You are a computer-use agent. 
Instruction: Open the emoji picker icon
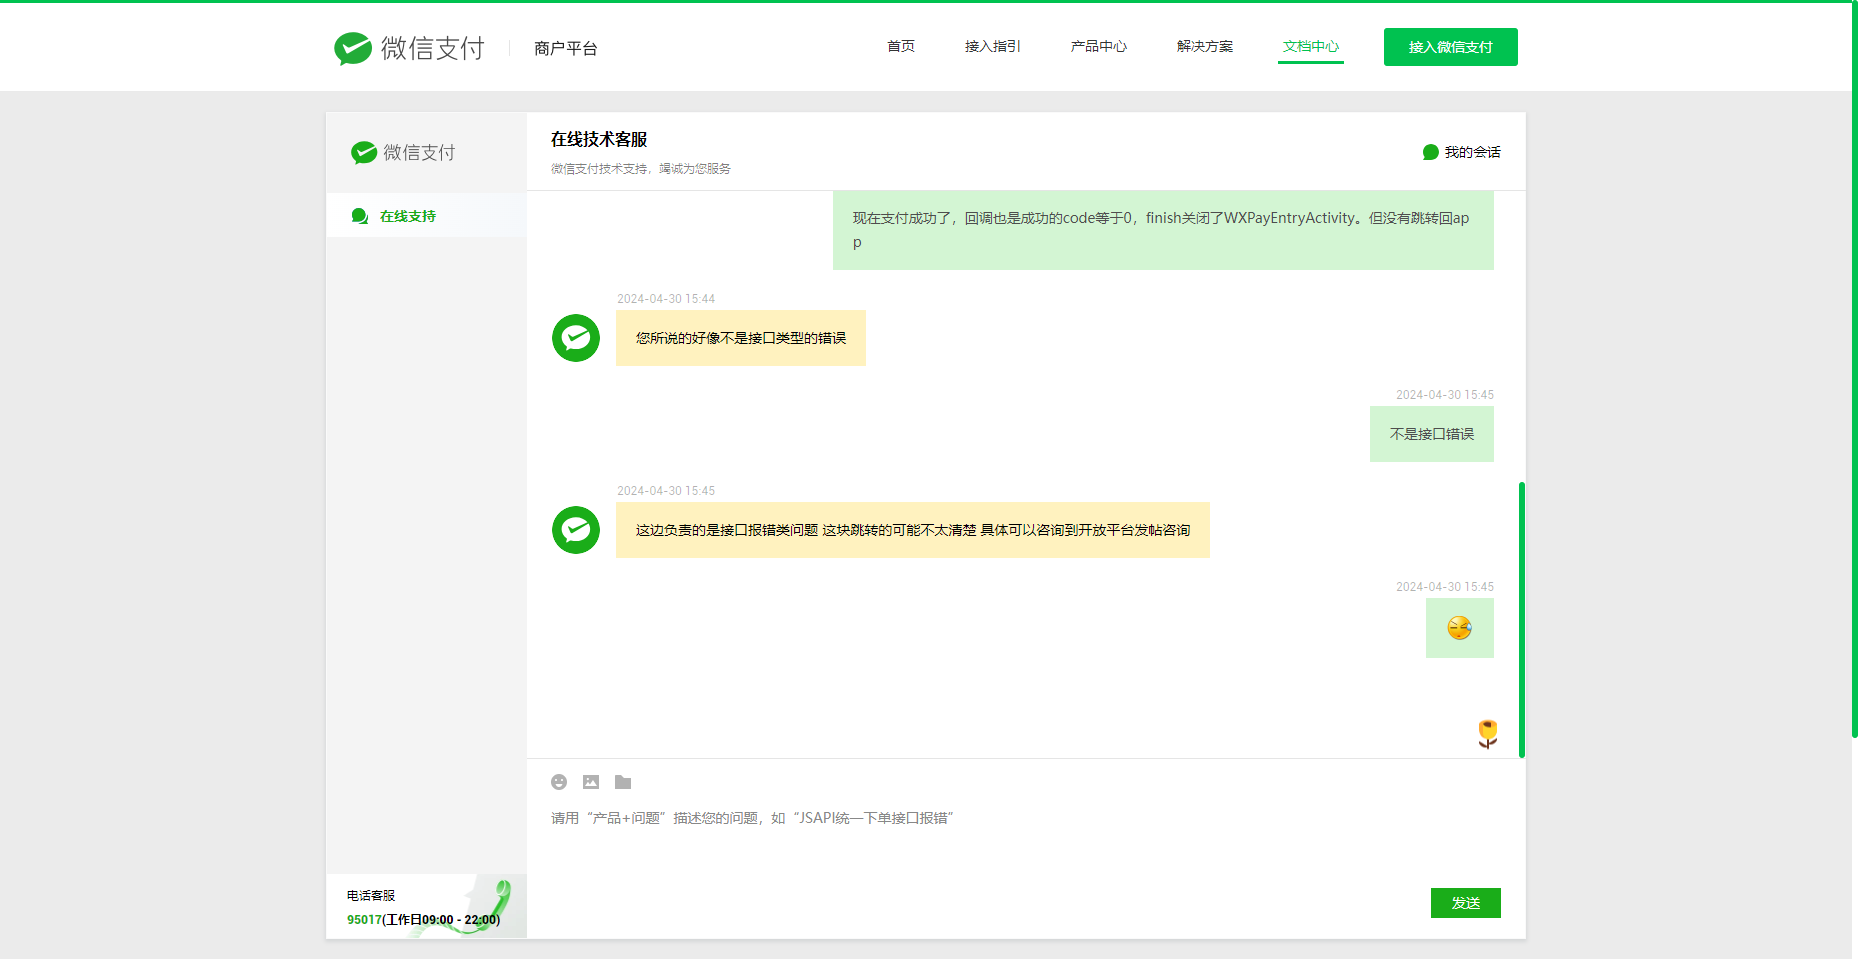coord(559,782)
